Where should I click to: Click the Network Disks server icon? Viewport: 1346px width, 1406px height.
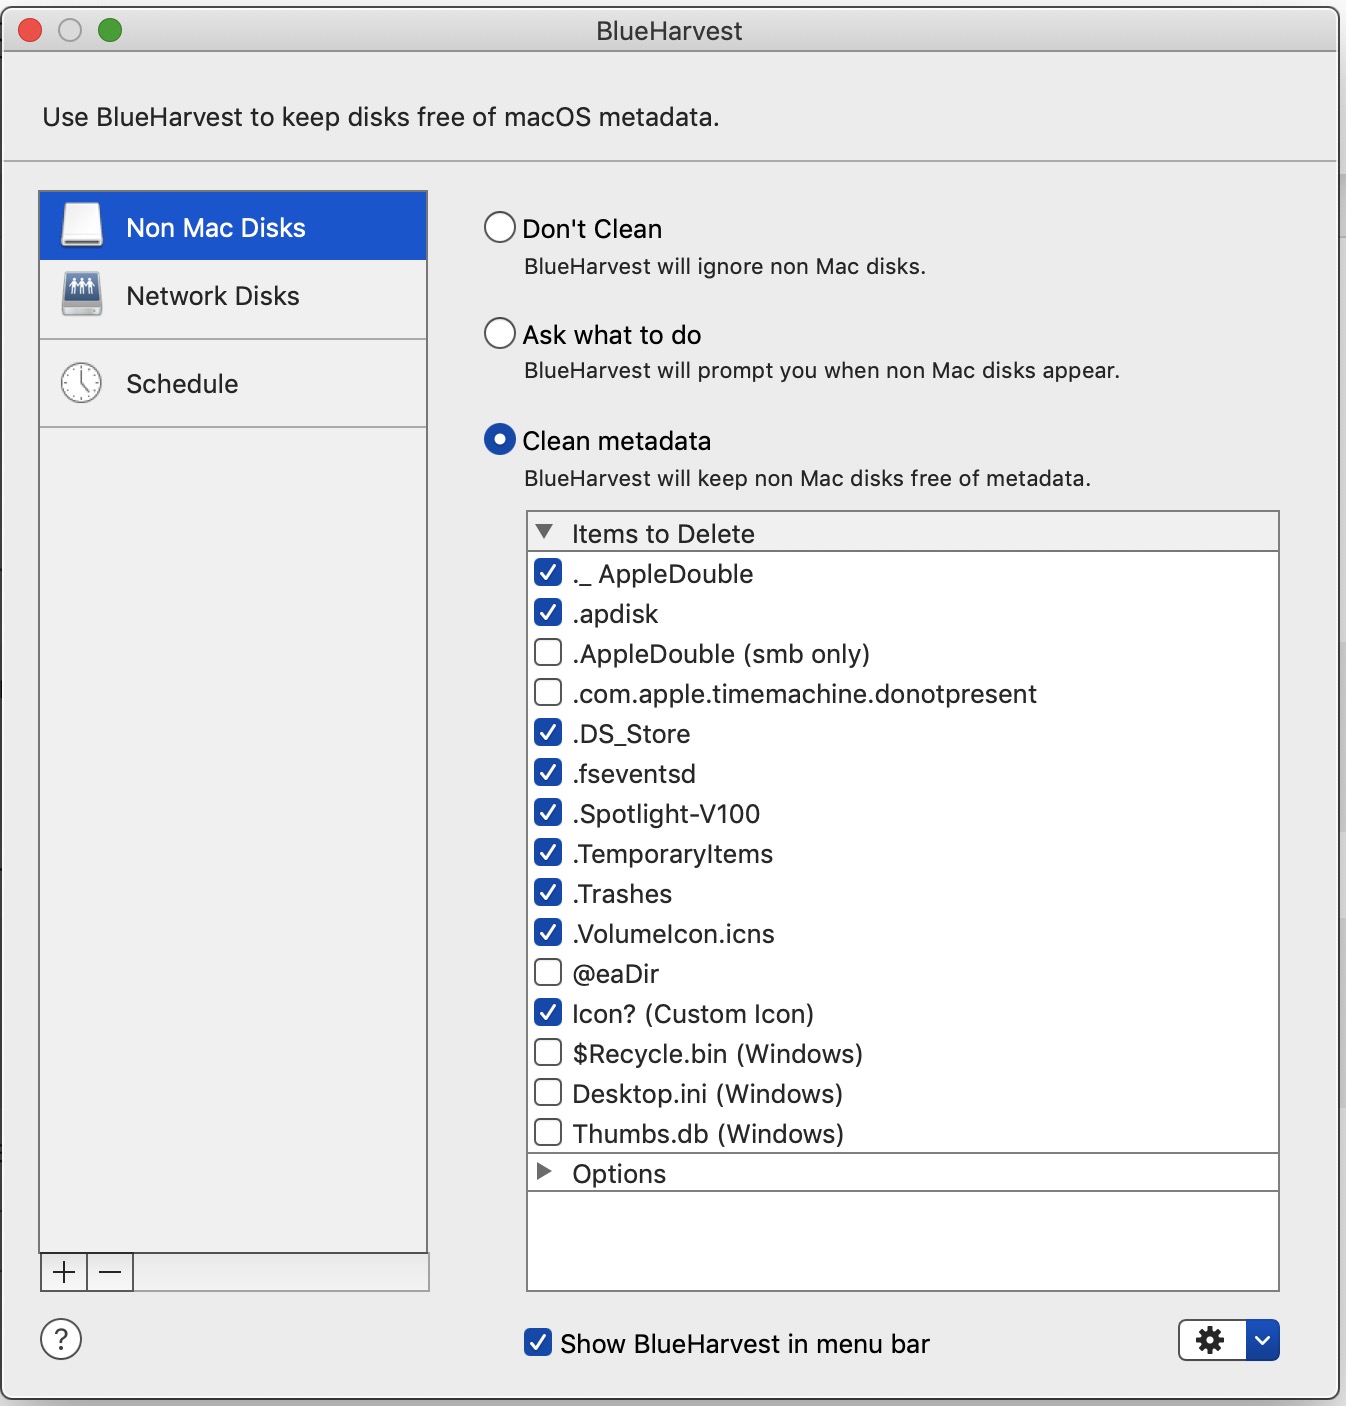[81, 294]
